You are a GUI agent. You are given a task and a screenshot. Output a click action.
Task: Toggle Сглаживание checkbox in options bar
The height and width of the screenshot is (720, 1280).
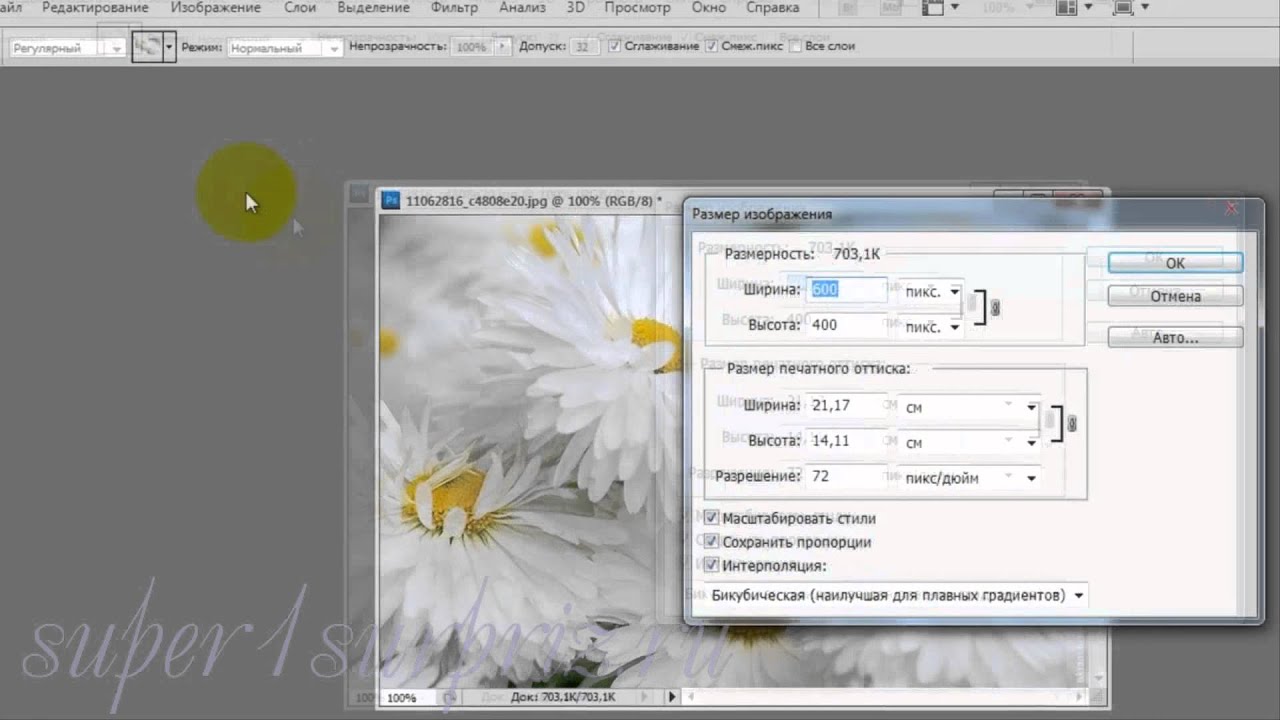pos(614,47)
